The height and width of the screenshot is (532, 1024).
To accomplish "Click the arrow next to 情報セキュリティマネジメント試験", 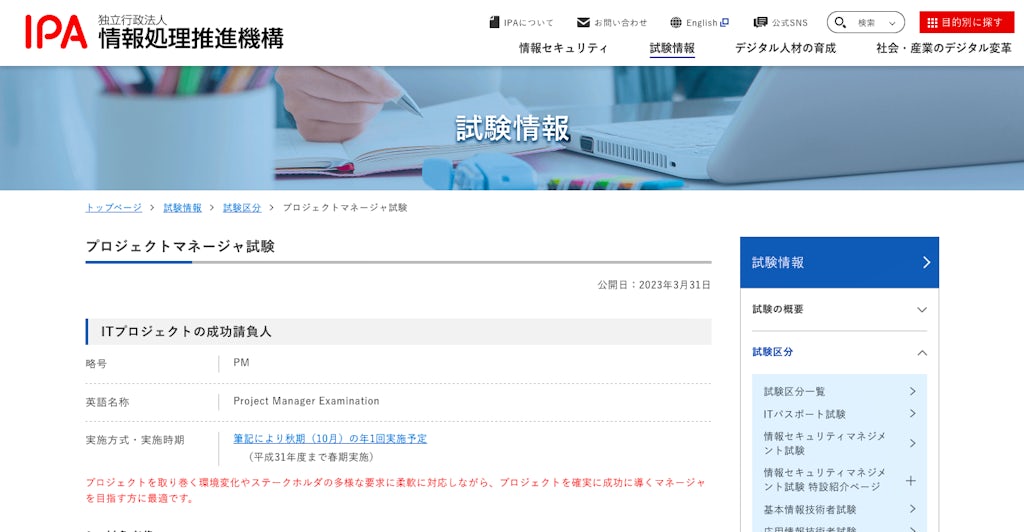I will (912, 443).
